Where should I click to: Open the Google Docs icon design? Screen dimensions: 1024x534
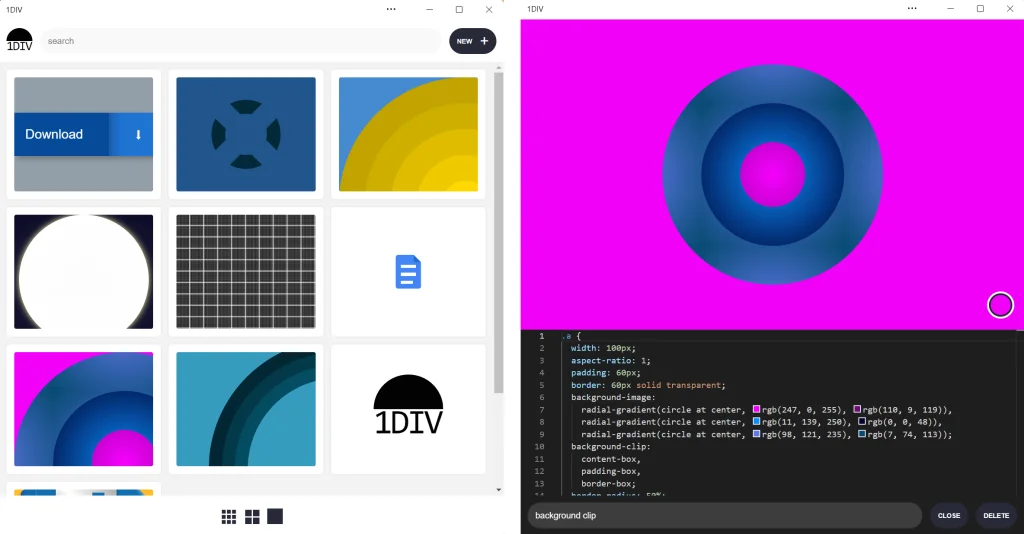coord(408,272)
